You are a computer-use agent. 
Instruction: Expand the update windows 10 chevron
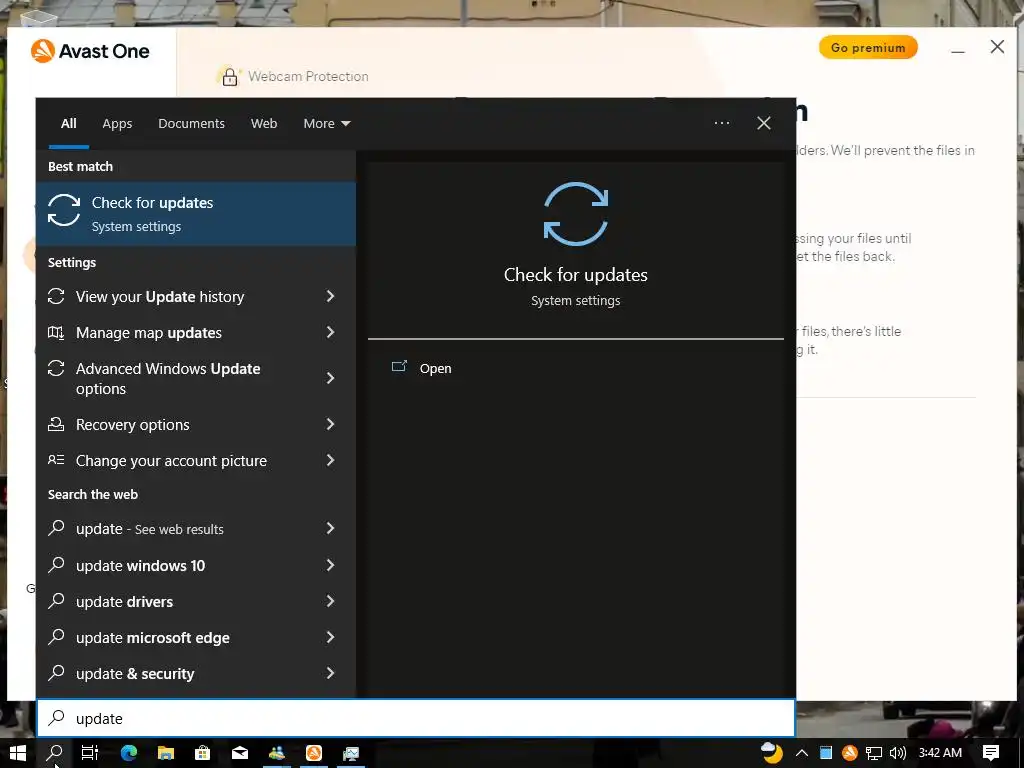[x=330, y=565]
